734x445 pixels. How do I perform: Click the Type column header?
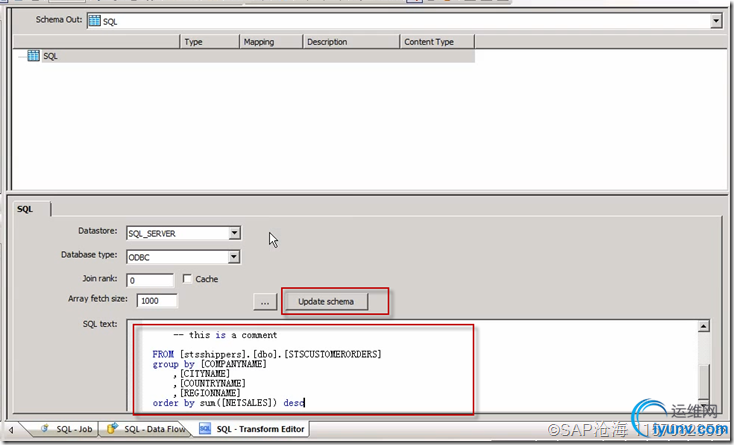pyautogui.click(x=210, y=42)
